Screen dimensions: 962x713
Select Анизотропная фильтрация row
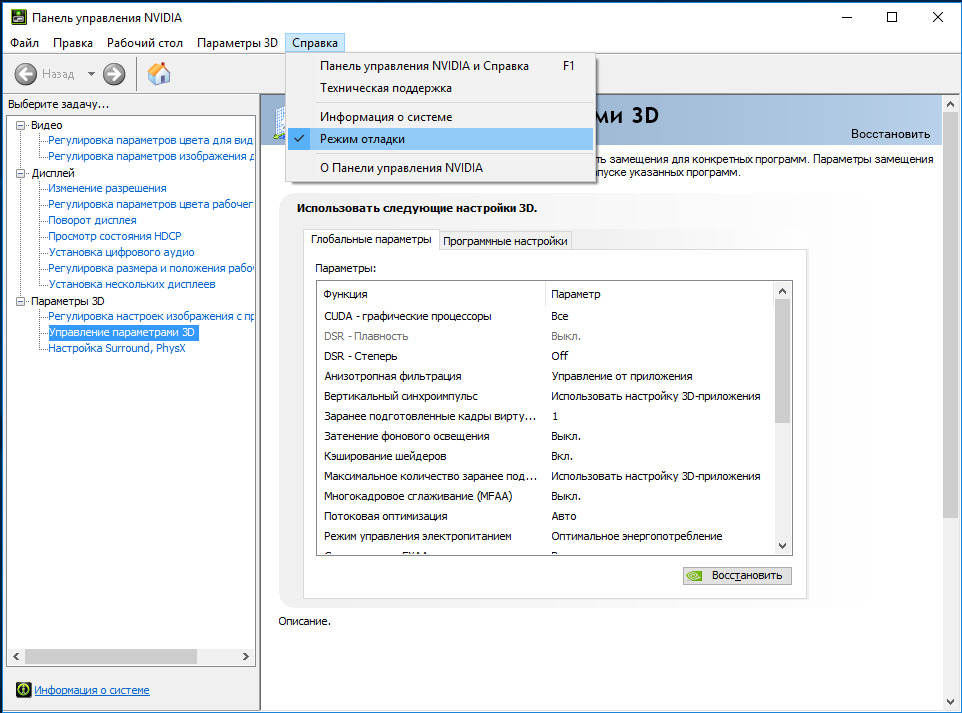[545, 377]
